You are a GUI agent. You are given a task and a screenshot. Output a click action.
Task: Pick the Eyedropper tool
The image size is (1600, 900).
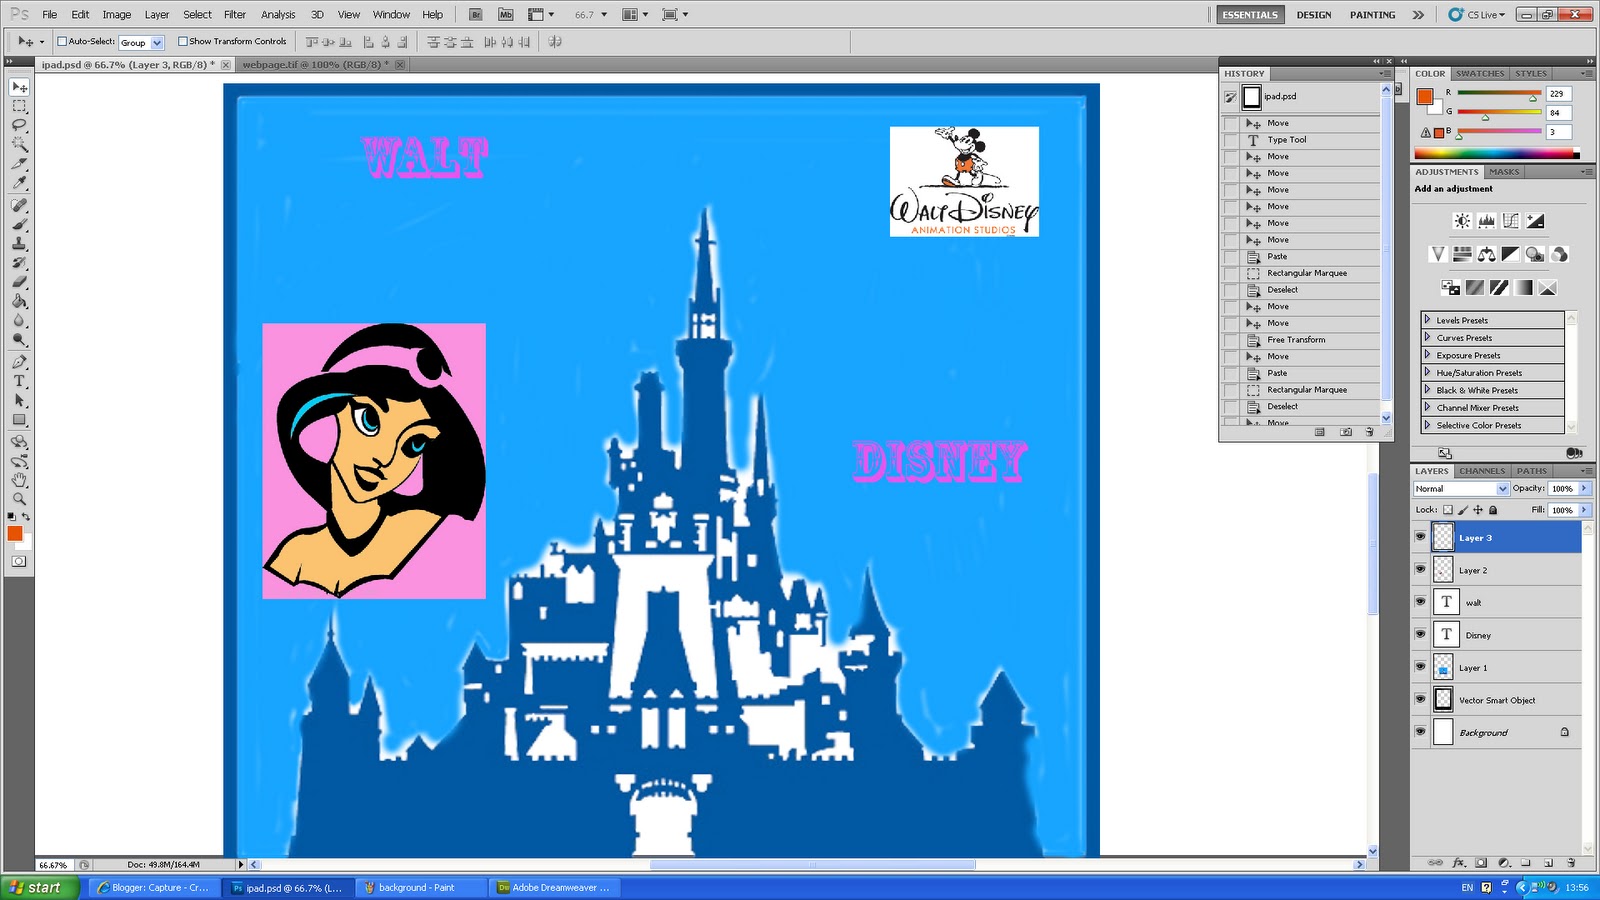point(19,183)
